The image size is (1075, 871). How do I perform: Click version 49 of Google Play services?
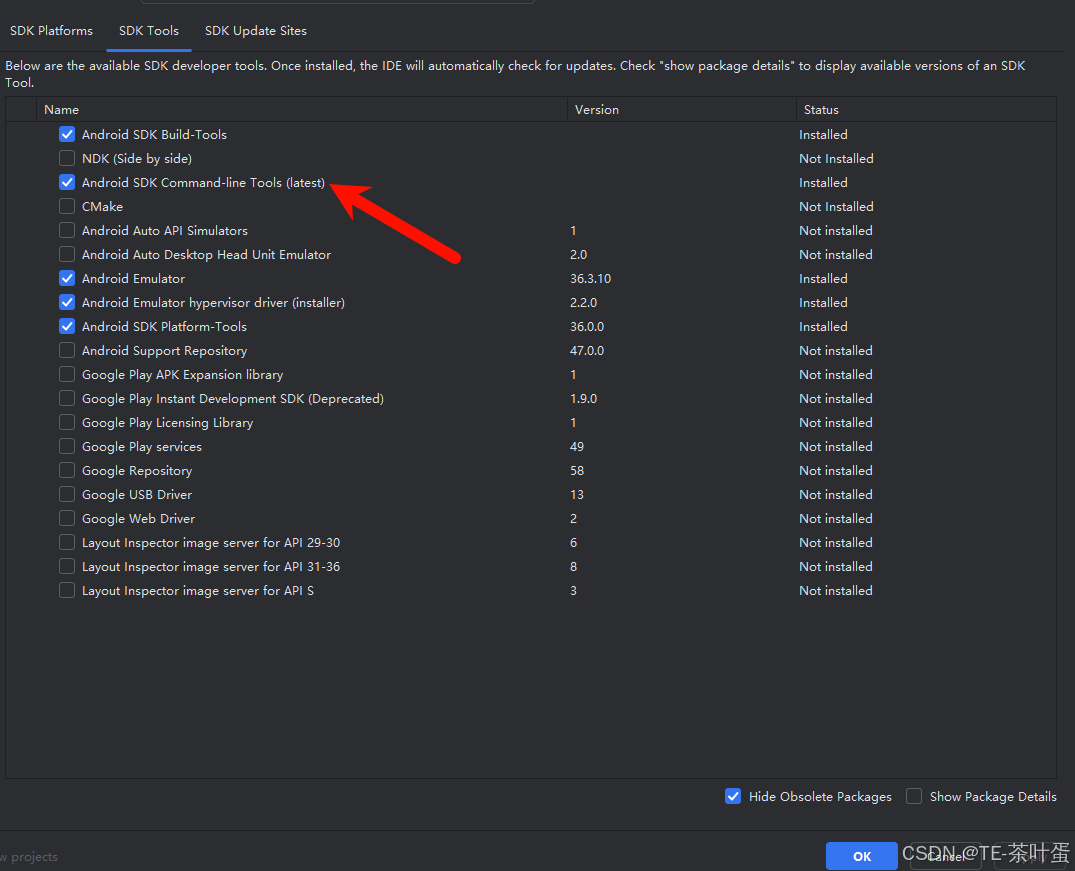click(x=577, y=446)
